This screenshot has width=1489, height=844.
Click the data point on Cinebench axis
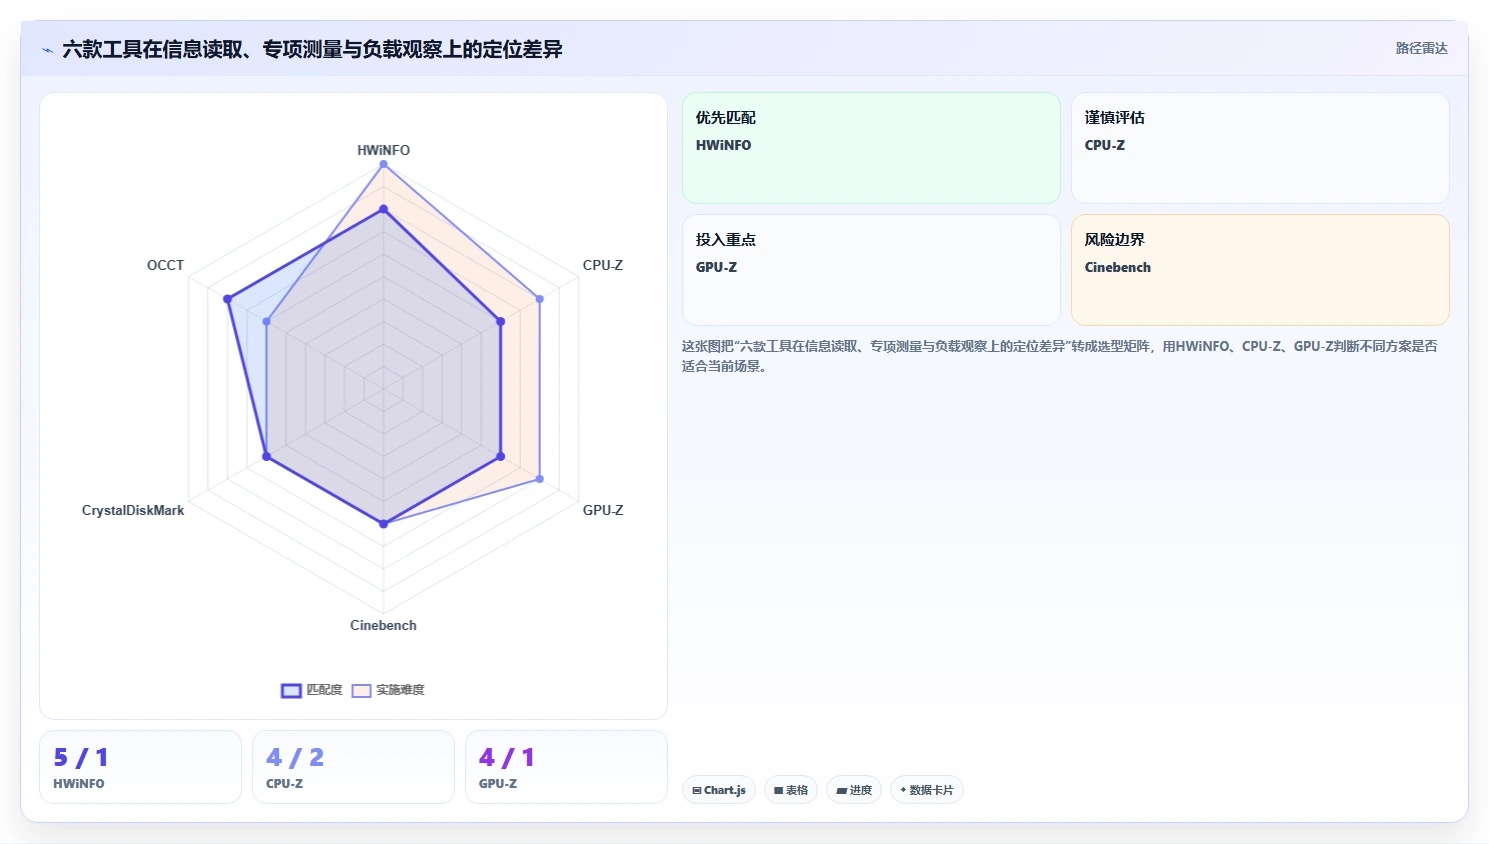(383, 523)
